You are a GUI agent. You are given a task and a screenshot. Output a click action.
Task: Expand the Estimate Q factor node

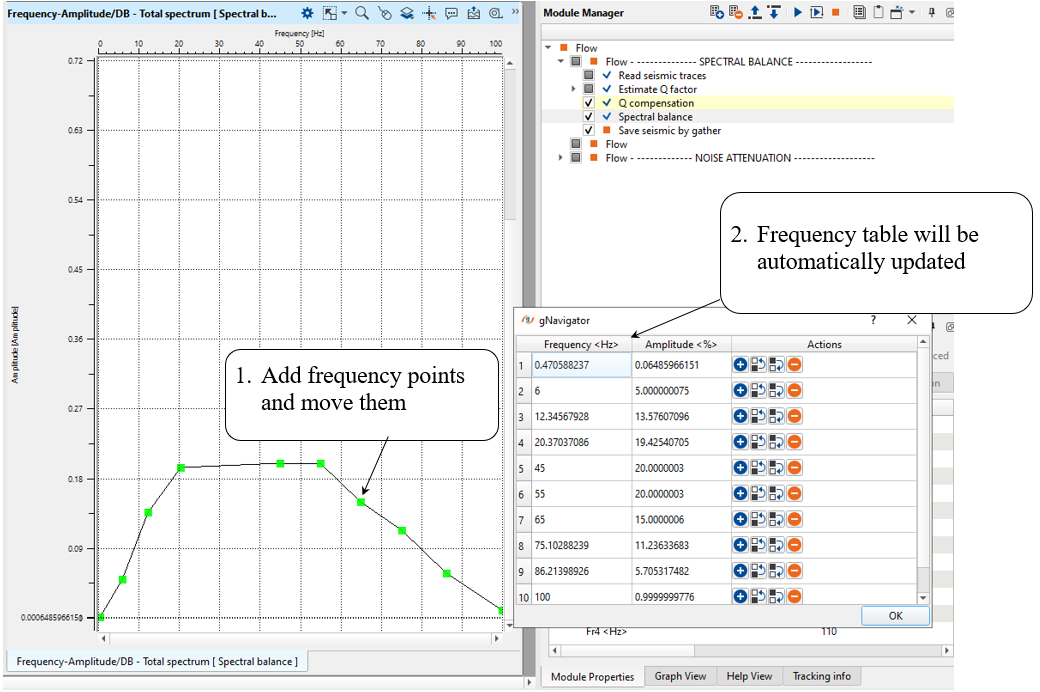pyautogui.click(x=573, y=90)
